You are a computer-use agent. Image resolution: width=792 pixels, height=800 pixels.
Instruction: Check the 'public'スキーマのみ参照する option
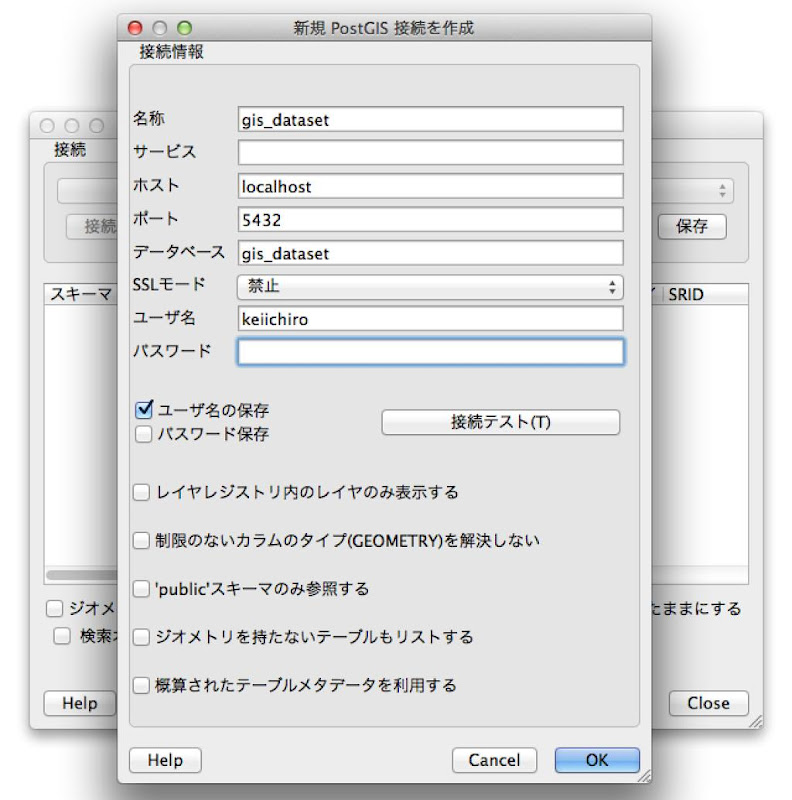[143, 589]
